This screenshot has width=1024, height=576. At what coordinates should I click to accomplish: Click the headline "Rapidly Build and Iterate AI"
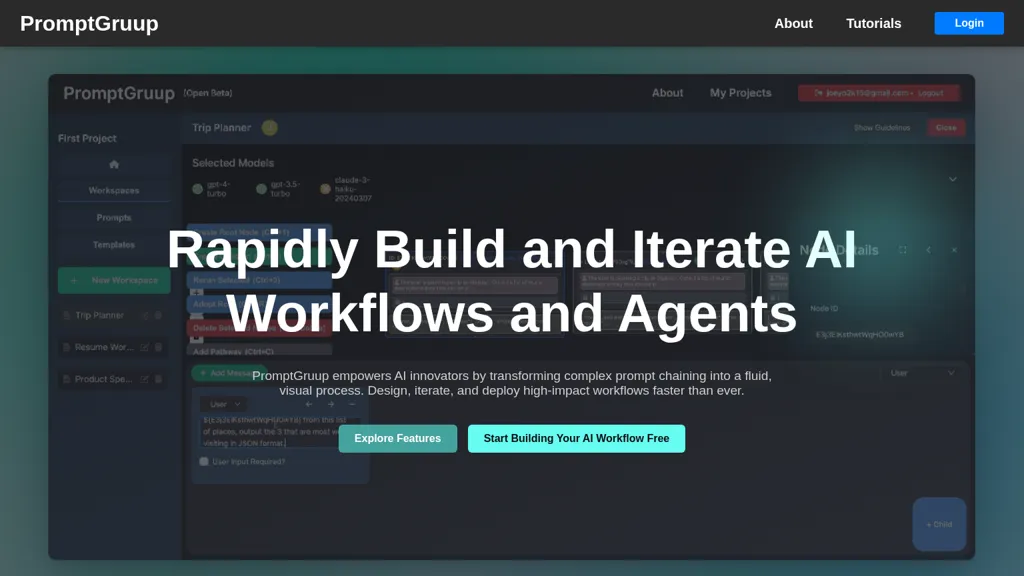click(x=511, y=249)
